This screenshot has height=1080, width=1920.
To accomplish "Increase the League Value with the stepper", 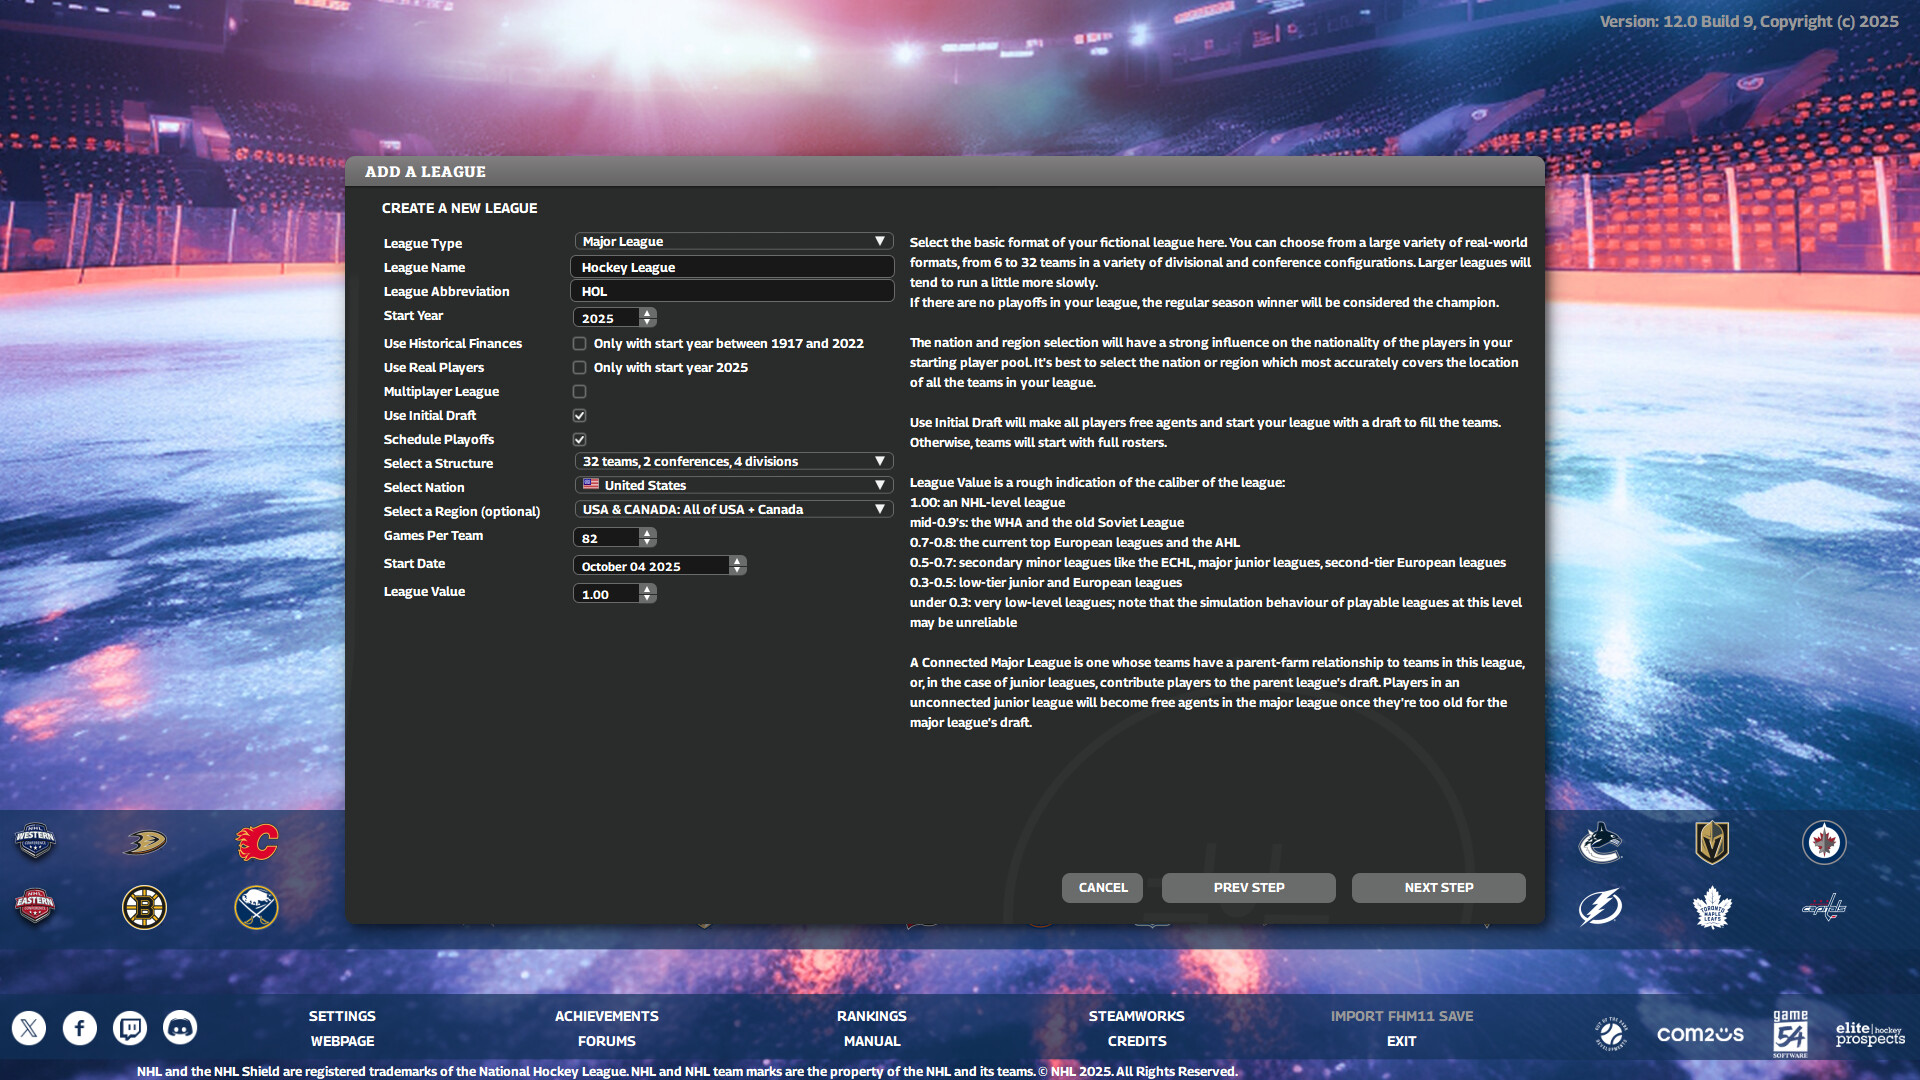I will point(648,589).
